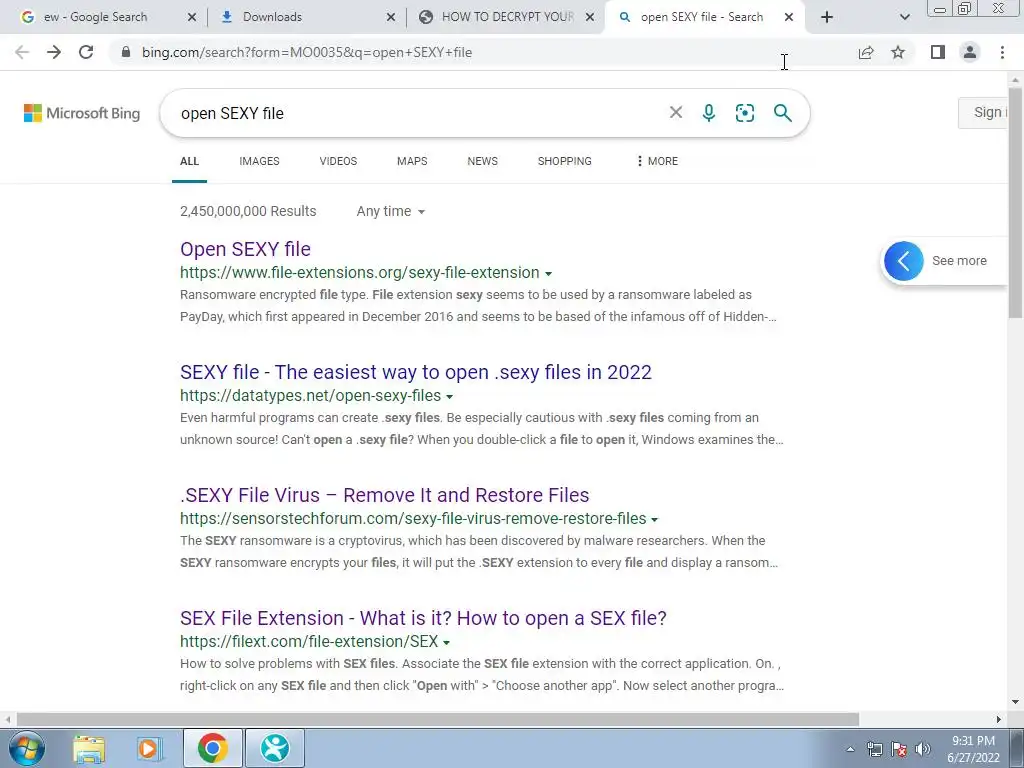1024x768 pixels.
Task: Close the ew - Google Search tab
Action: tap(191, 17)
